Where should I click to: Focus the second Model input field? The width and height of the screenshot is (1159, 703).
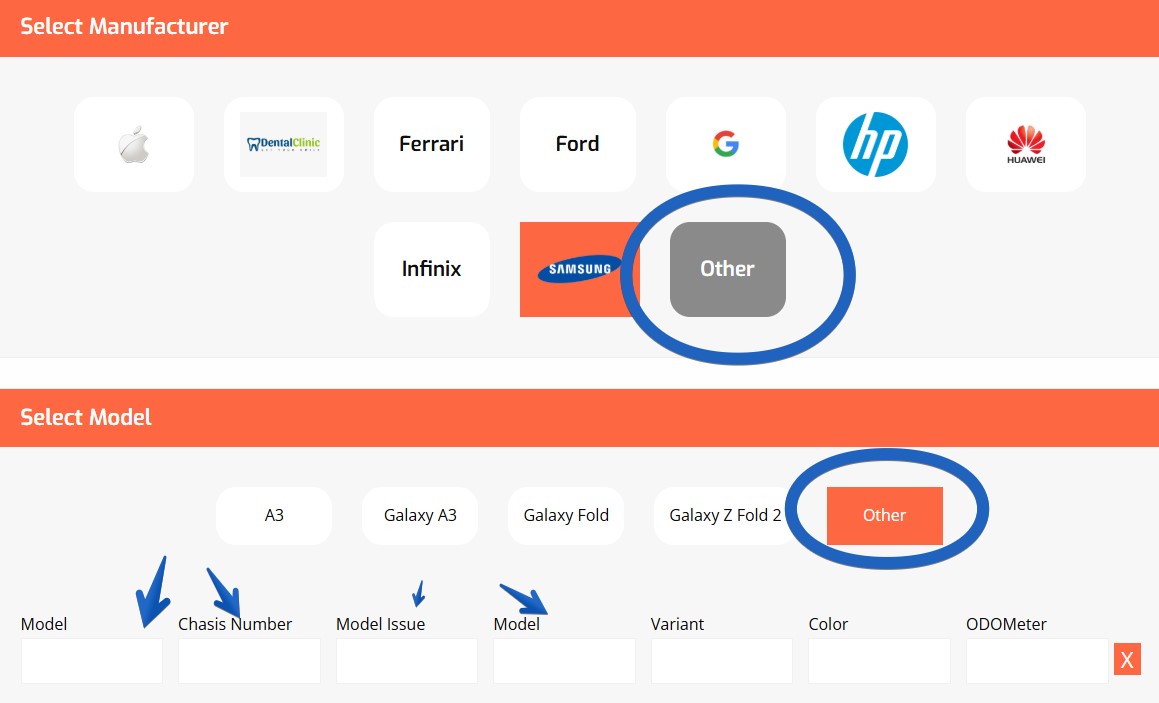click(565, 661)
